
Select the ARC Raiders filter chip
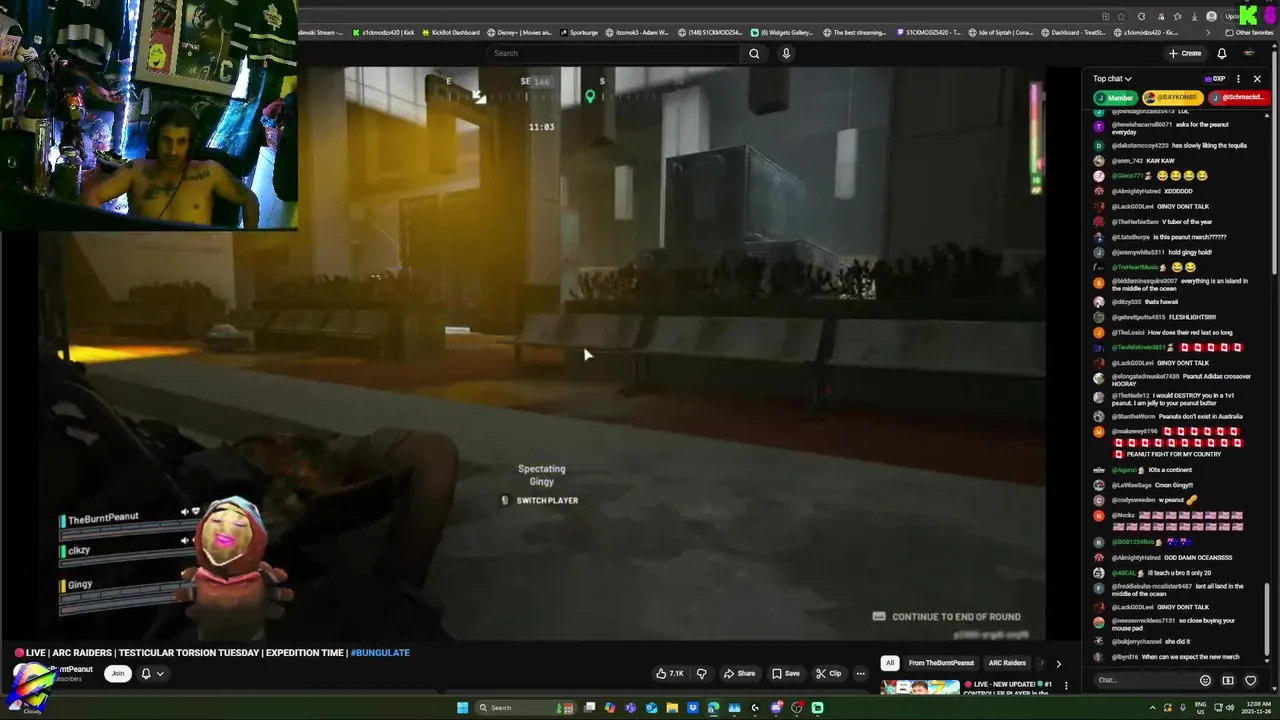(1007, 663)
